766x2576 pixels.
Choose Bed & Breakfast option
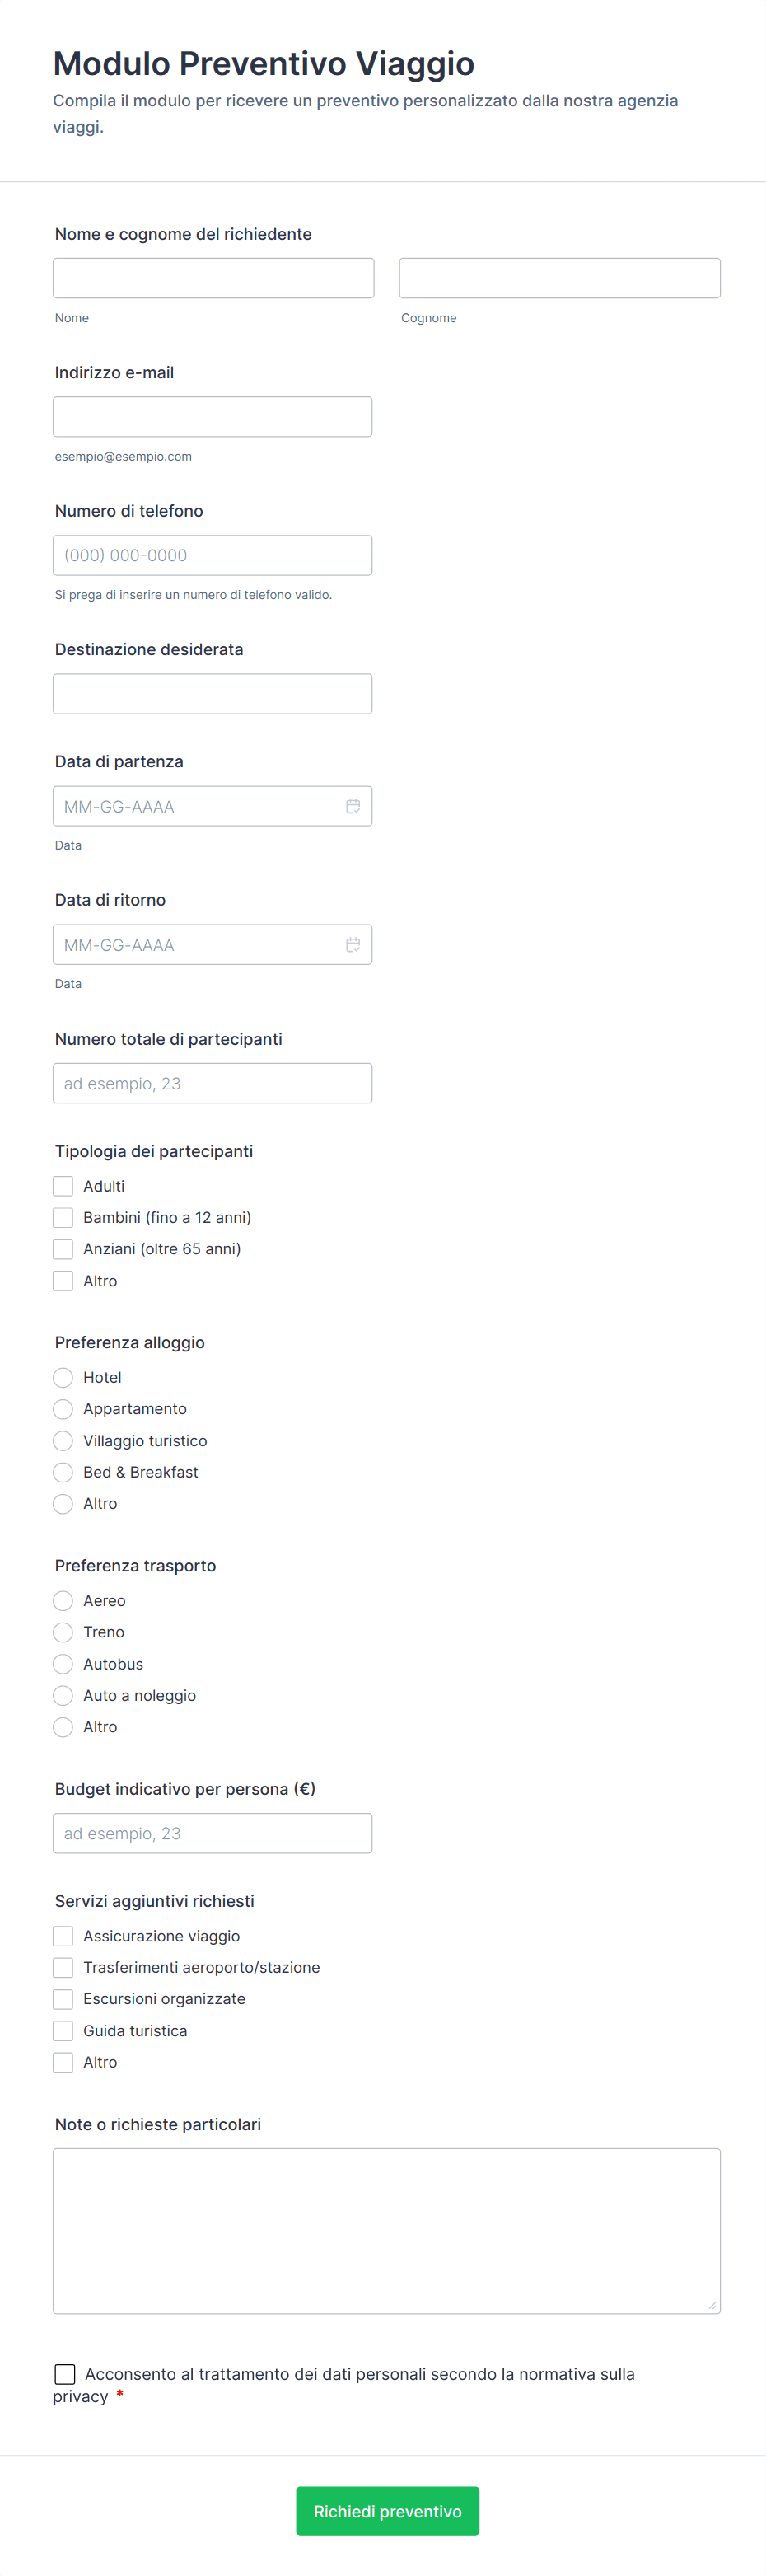[x=63, y=1472]
